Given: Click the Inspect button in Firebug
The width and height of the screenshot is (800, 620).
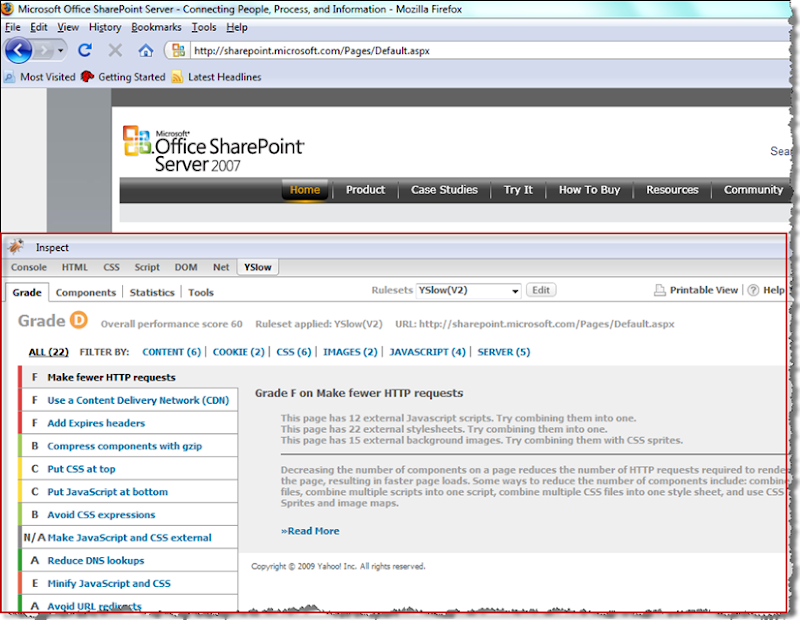Looking at the screenshot, I should 52,247.
